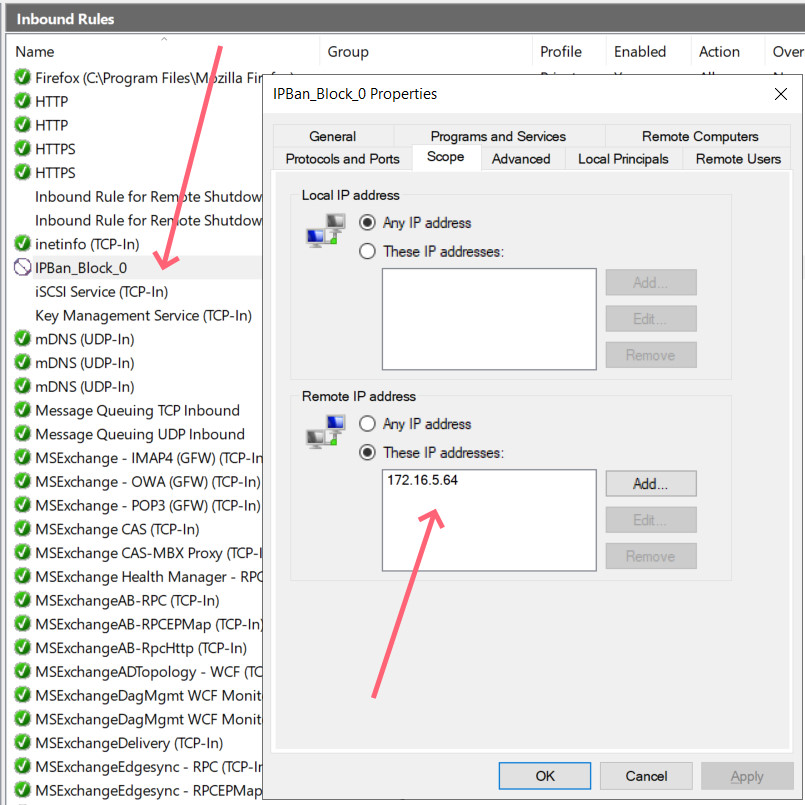The width and height of the screenshot is (805, 805).
Task: Sort inbound rules by the Name column header
Action: 35,52
